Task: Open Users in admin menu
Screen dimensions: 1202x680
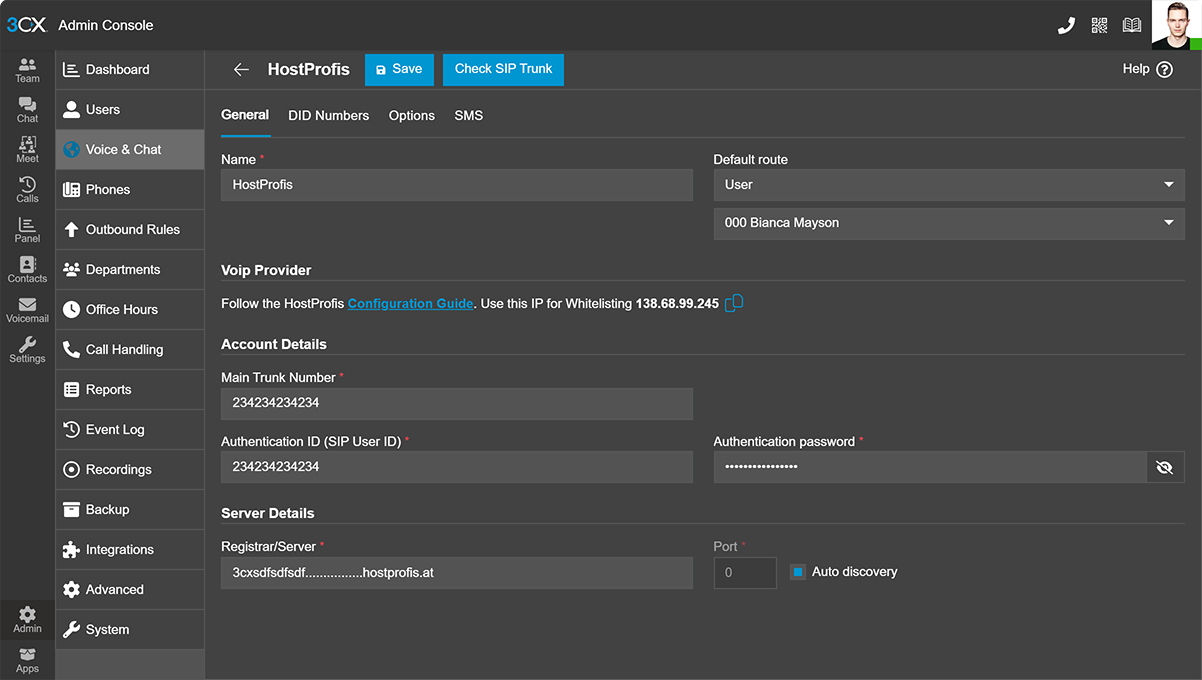Action: [x=130, y=110]
